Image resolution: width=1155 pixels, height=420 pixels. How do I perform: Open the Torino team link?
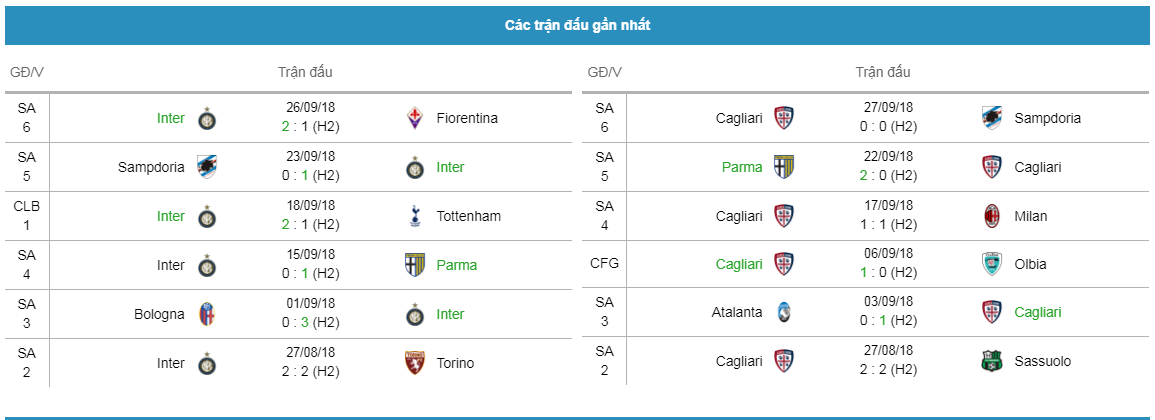click(x=455, y=363)
